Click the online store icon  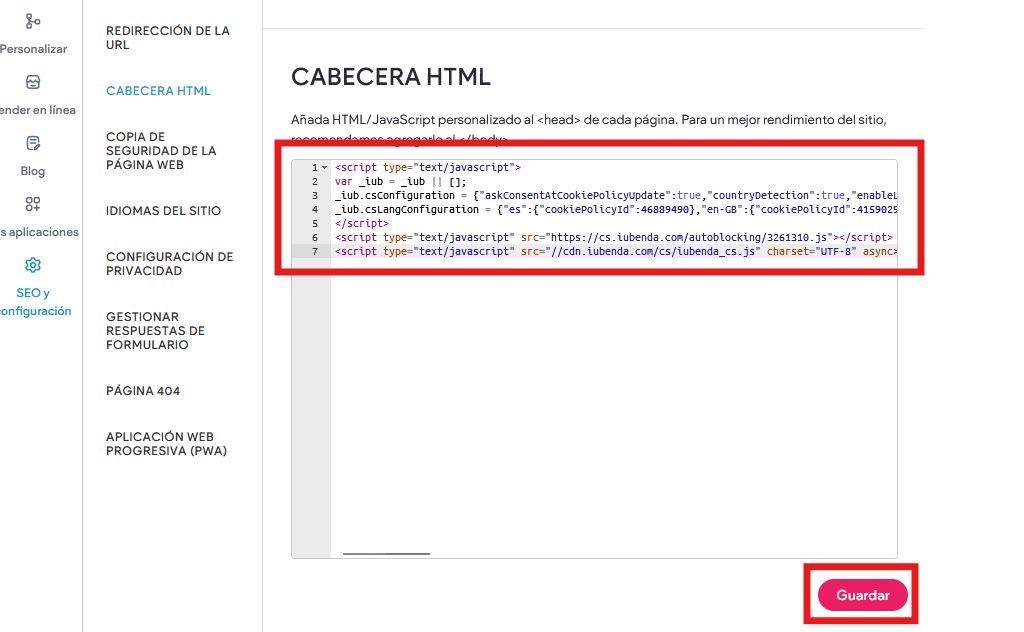pos(33,82)
